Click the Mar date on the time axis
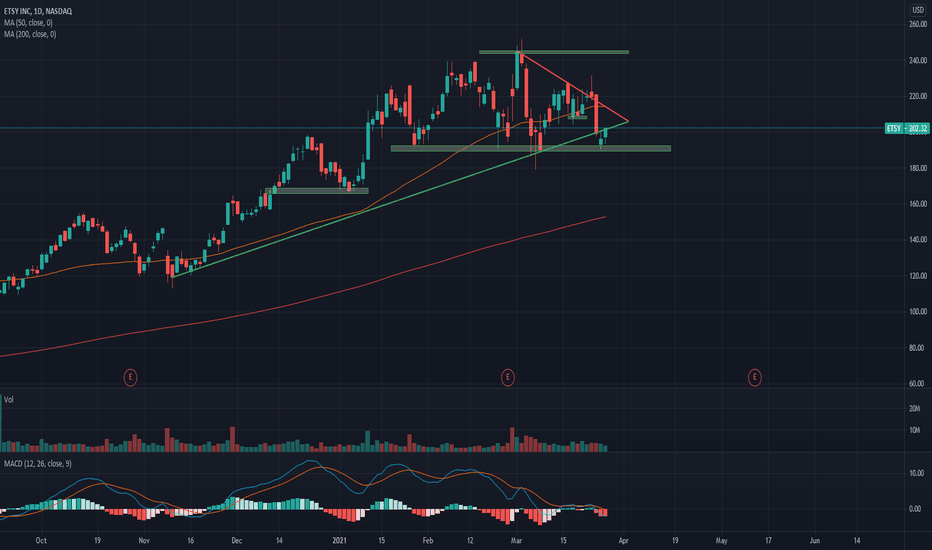Viewport: 932px width, 550px height. click(x=517, y=540)
